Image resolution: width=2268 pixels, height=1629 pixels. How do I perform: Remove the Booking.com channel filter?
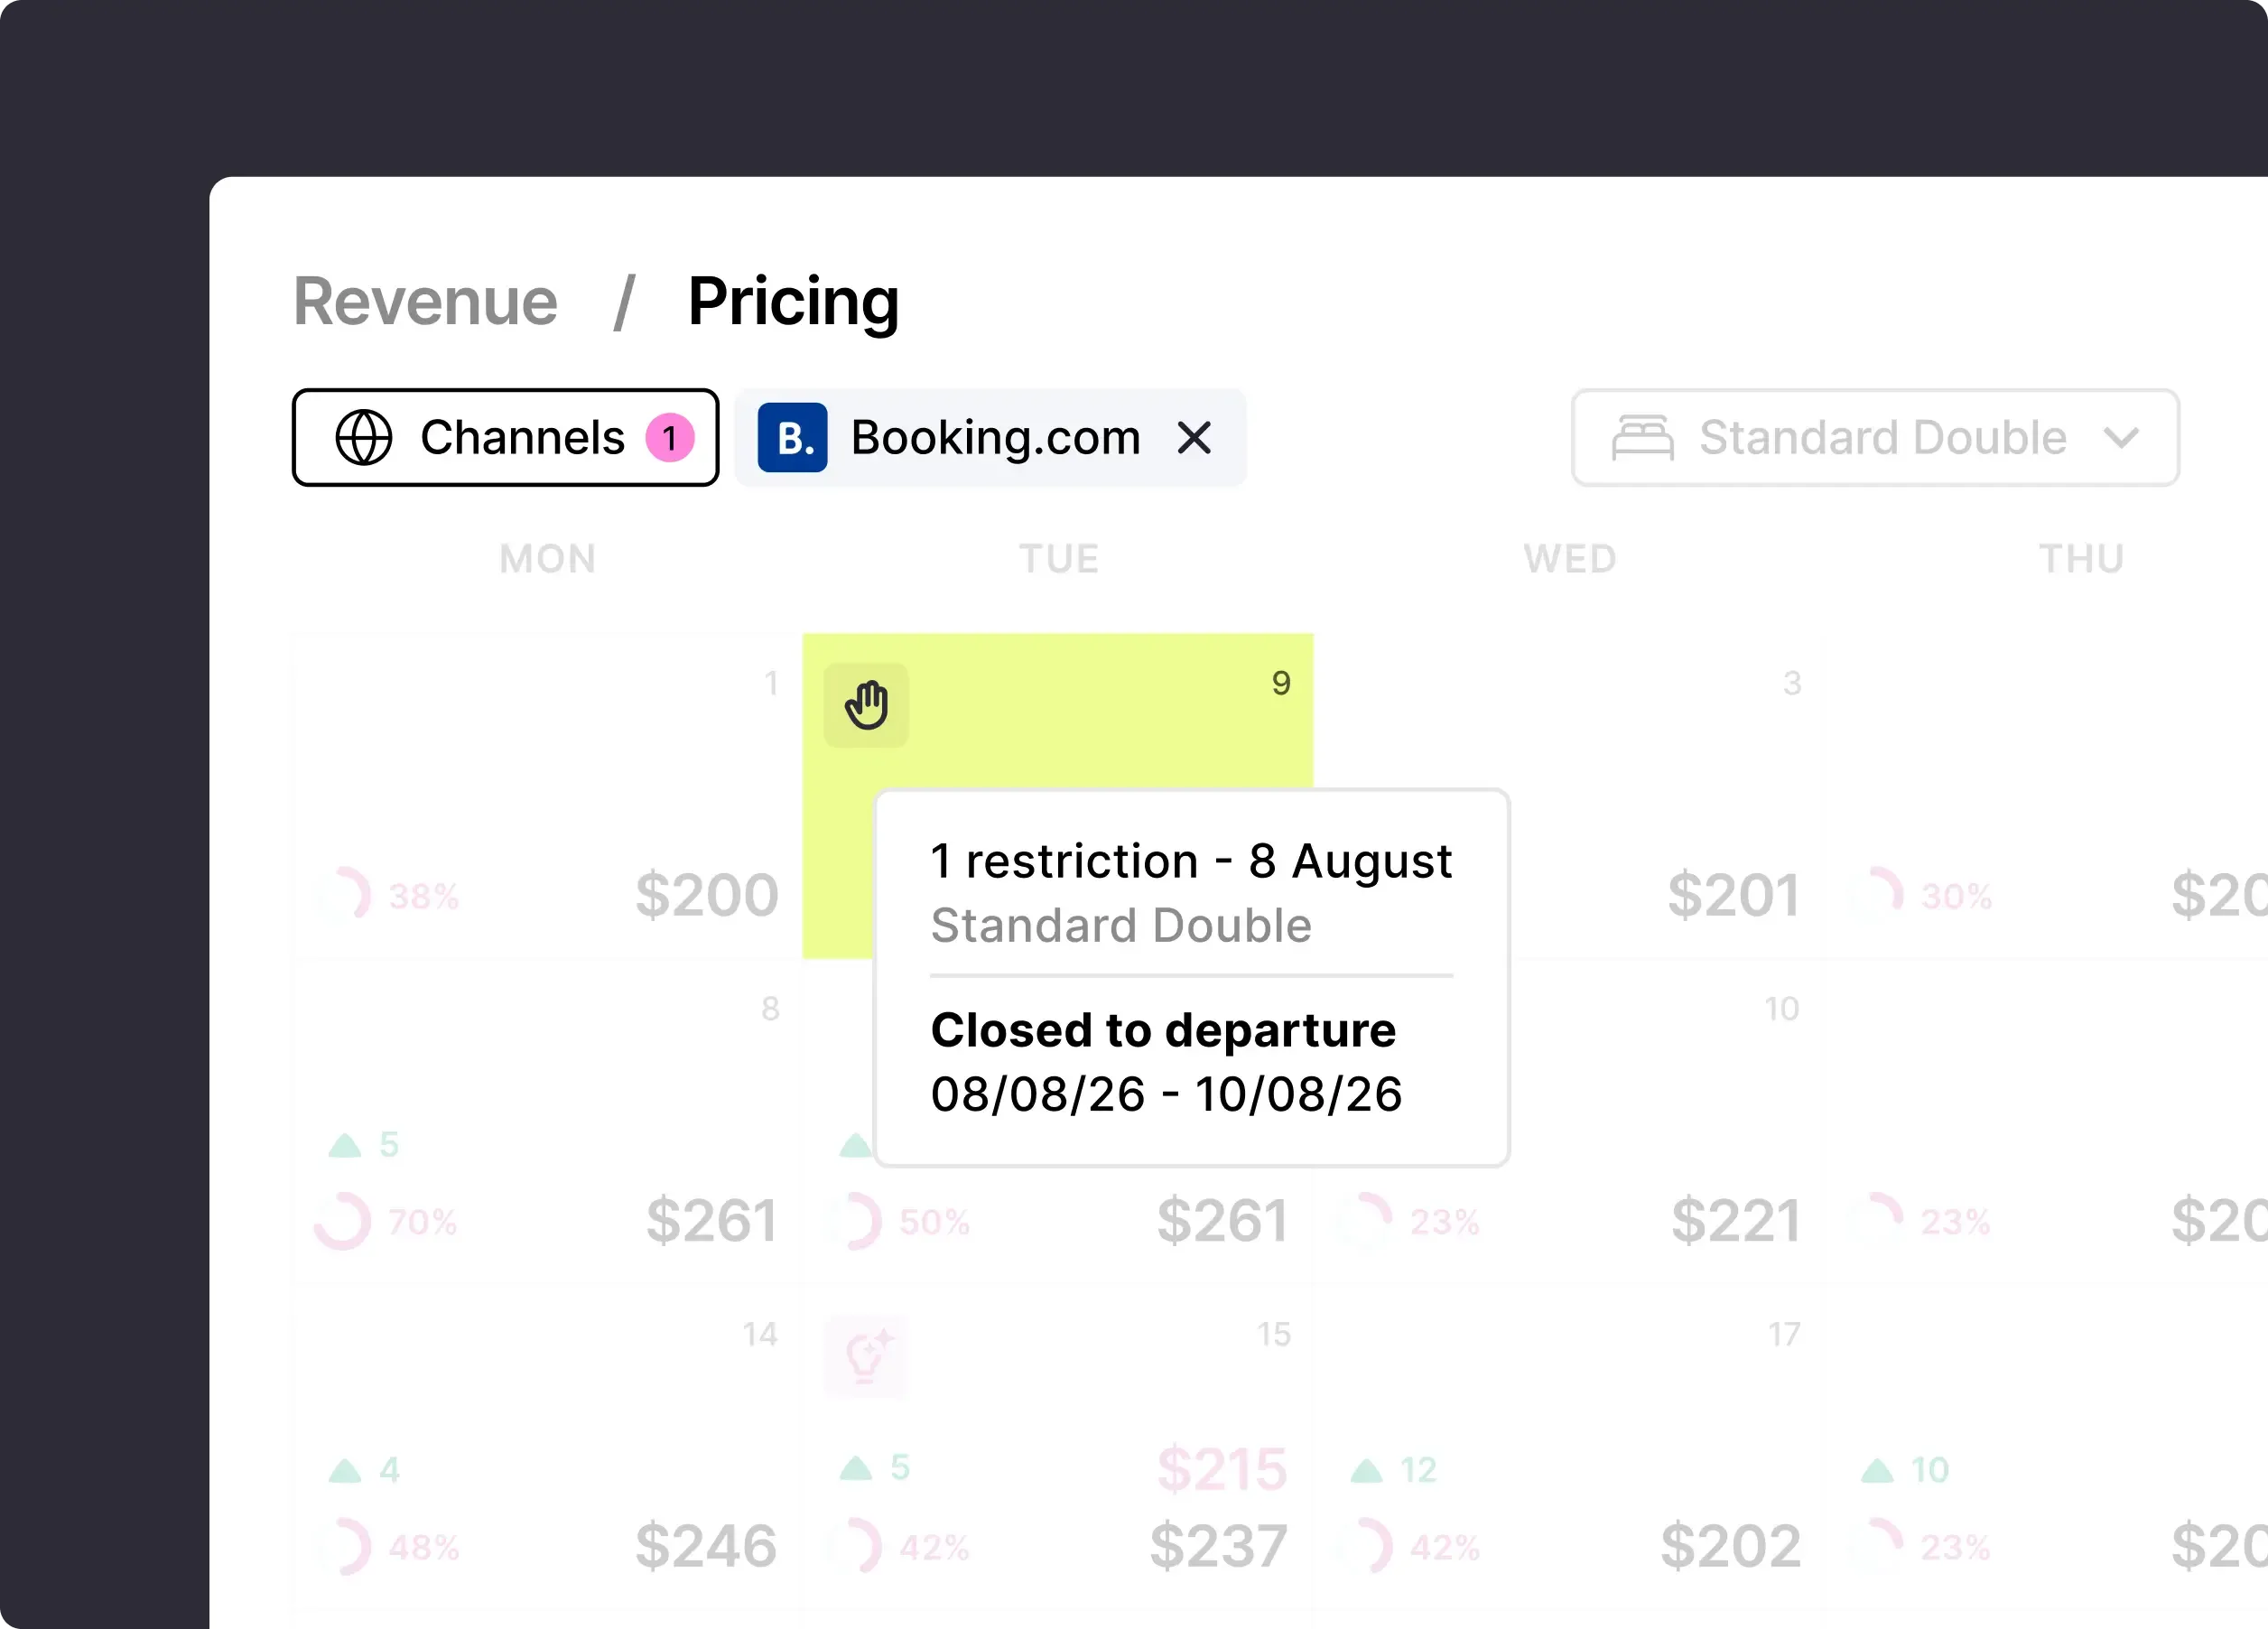coord(1194,438)
